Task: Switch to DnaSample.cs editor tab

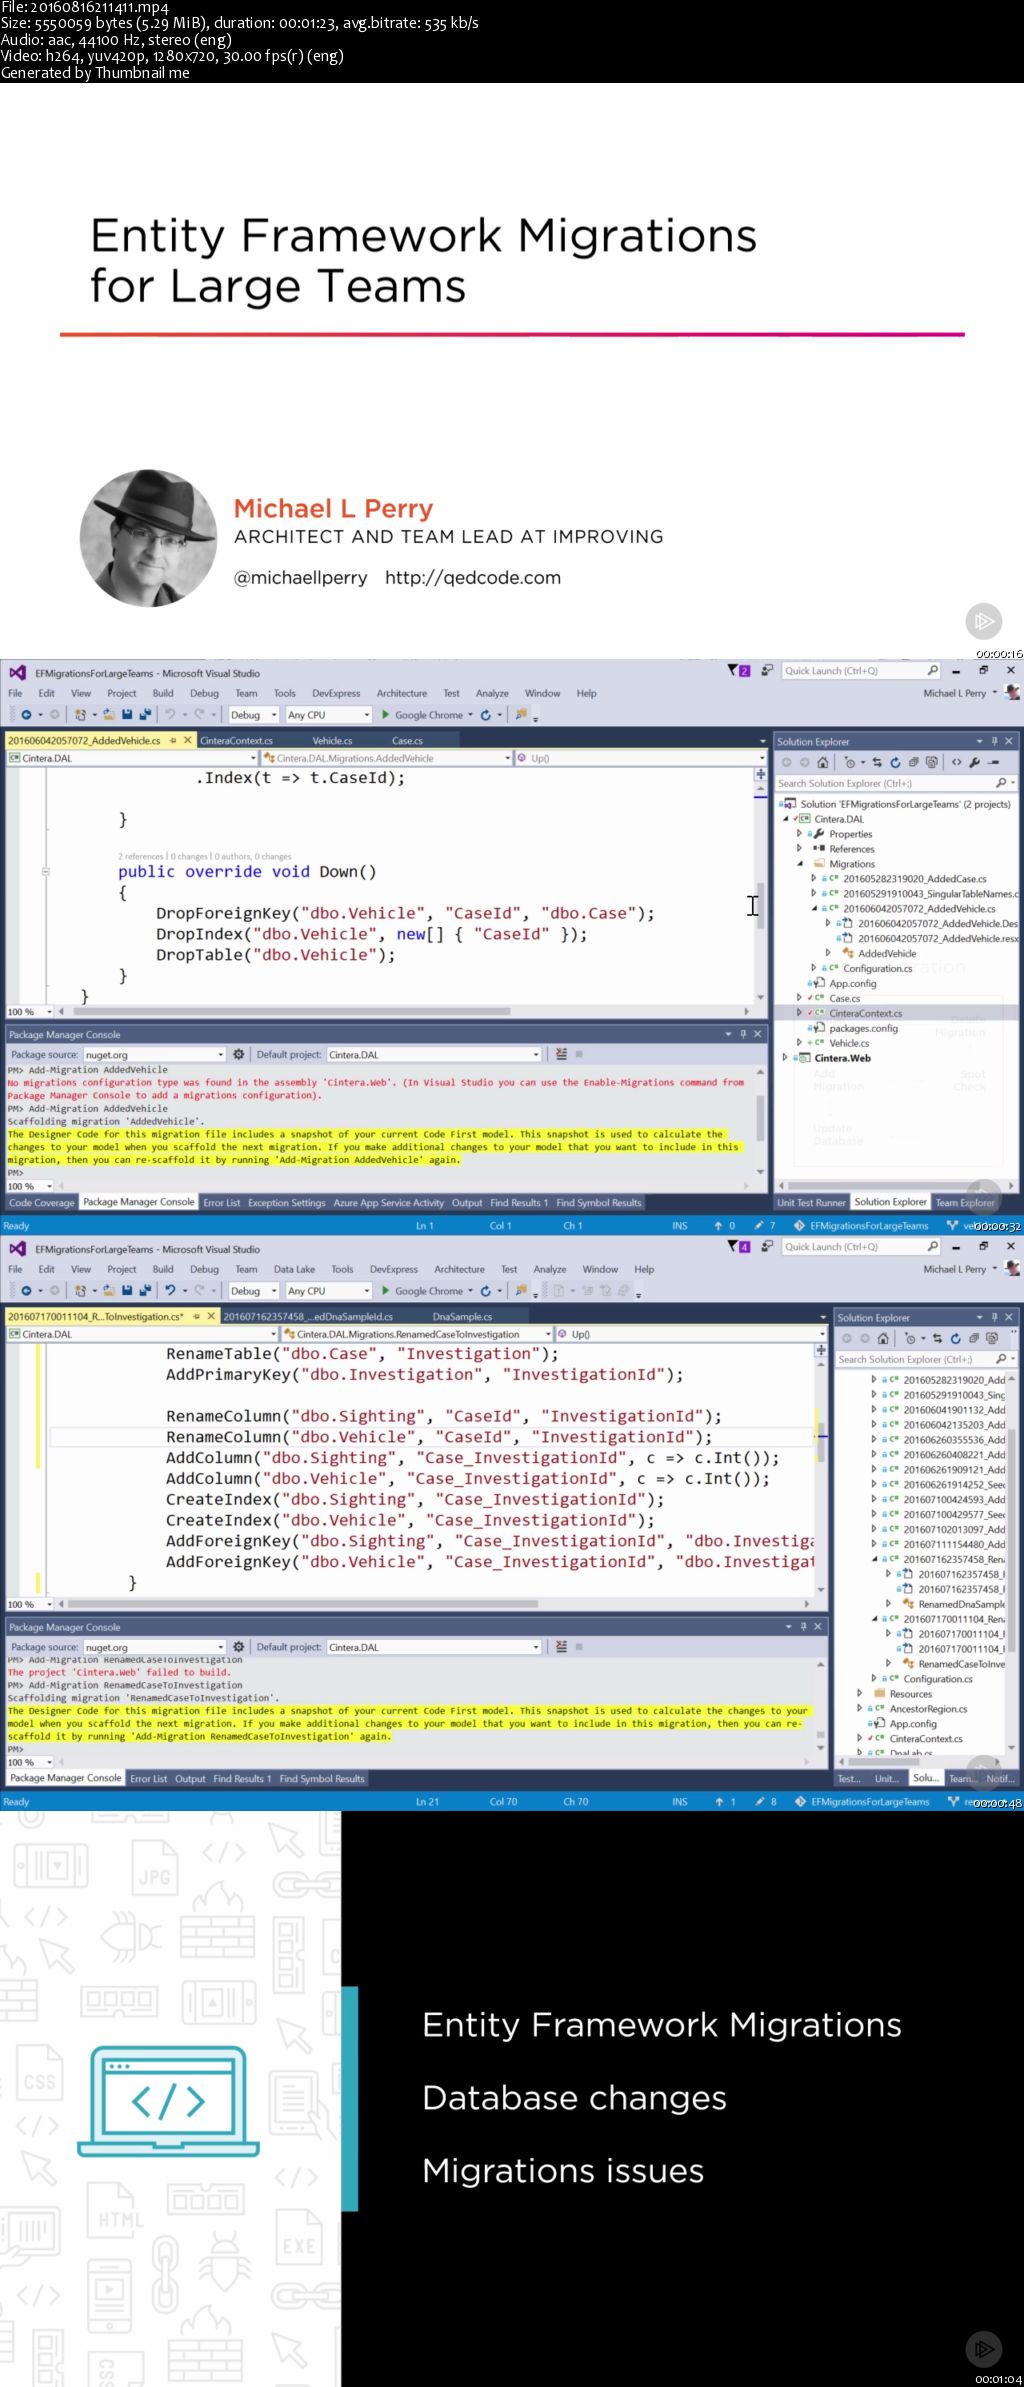Action: pos(462,1317)
